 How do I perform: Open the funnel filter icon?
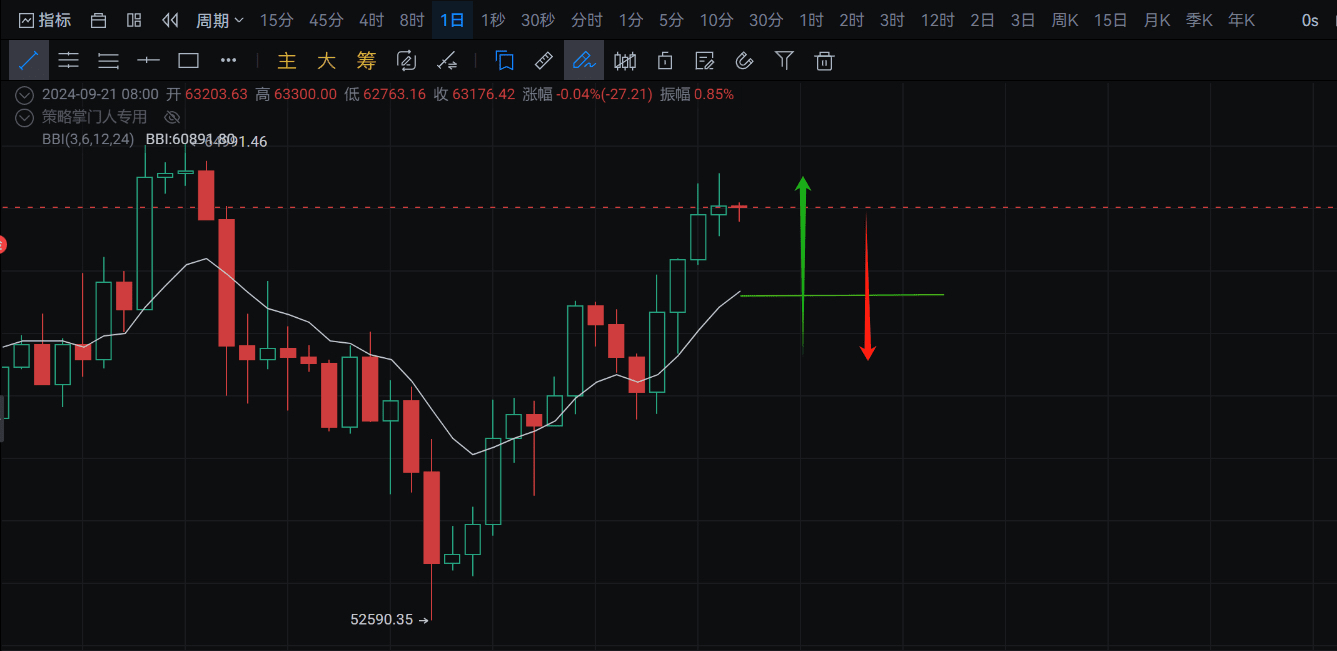pyautogui.click(x=784, y=61)
